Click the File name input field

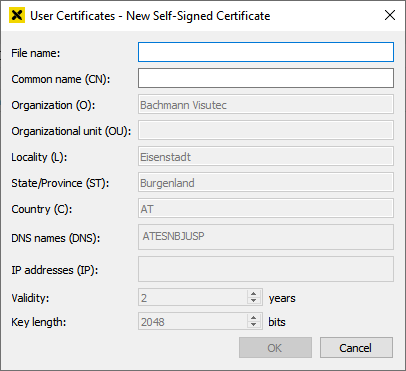(x=266, y=52)
